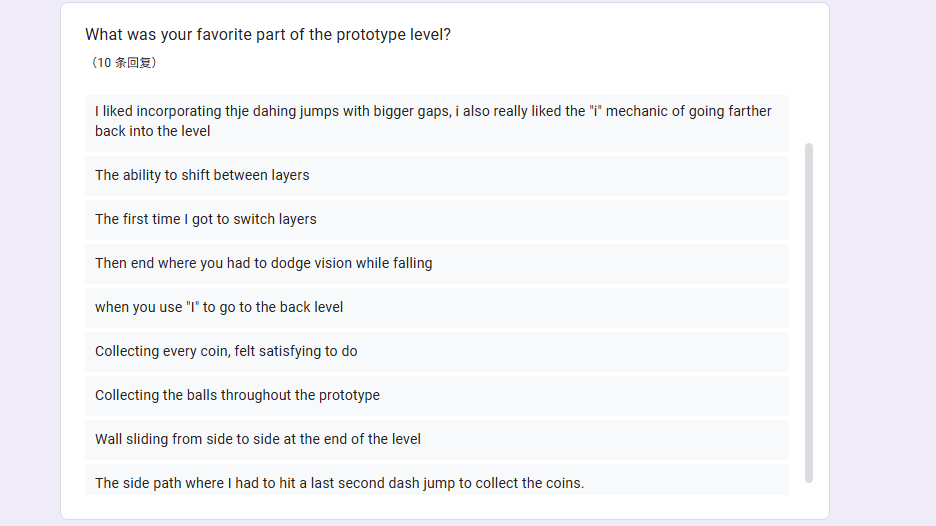Click the 'Collecting the balls' response
This screenshot has height=526, width=936.
click(x=237, y=395)
